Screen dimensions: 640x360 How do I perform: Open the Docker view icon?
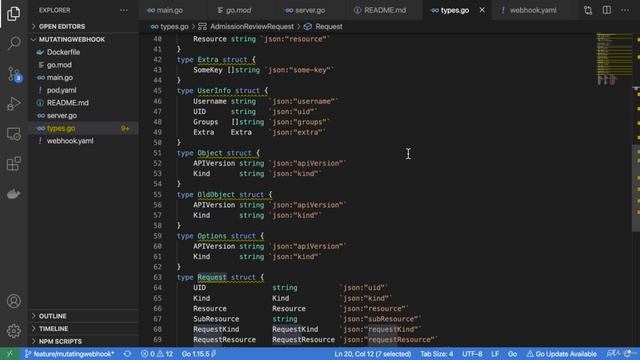point(13,193)
